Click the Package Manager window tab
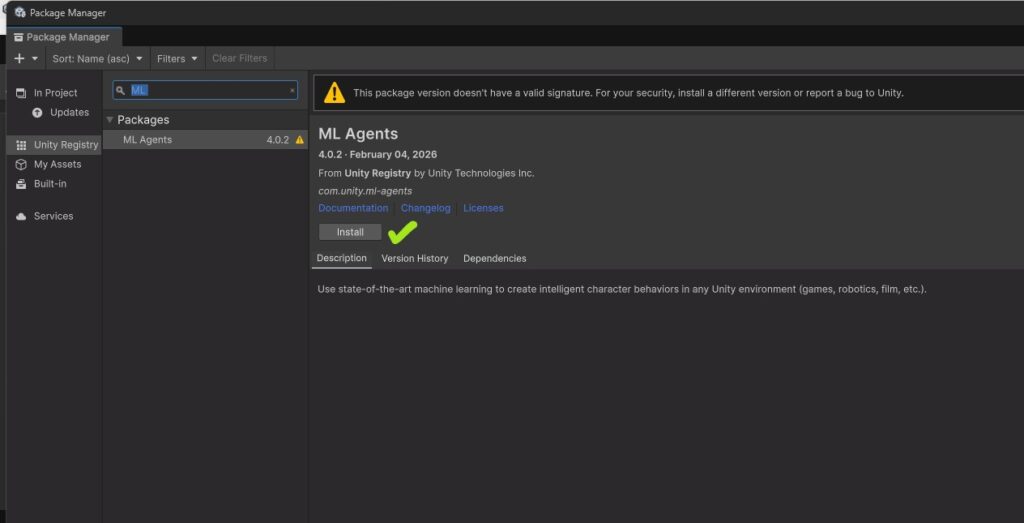 coord(62,37)
